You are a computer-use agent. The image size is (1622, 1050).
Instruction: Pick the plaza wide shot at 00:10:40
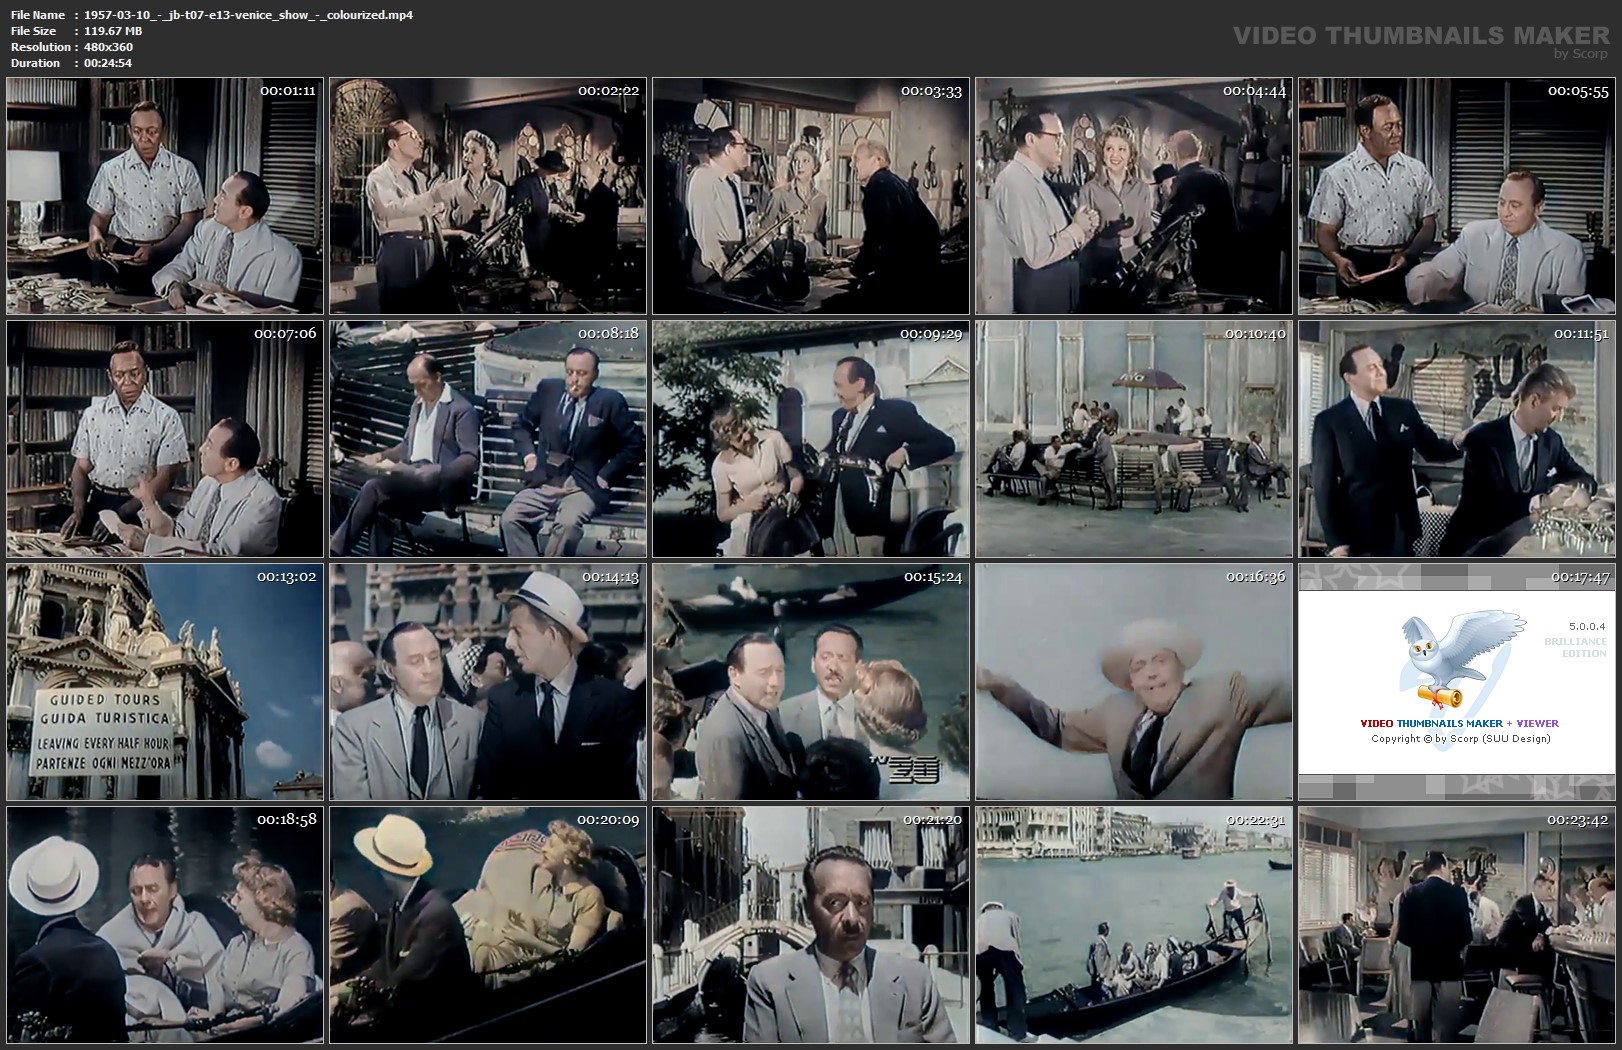pyautogui.click(x=1134, y=439)
